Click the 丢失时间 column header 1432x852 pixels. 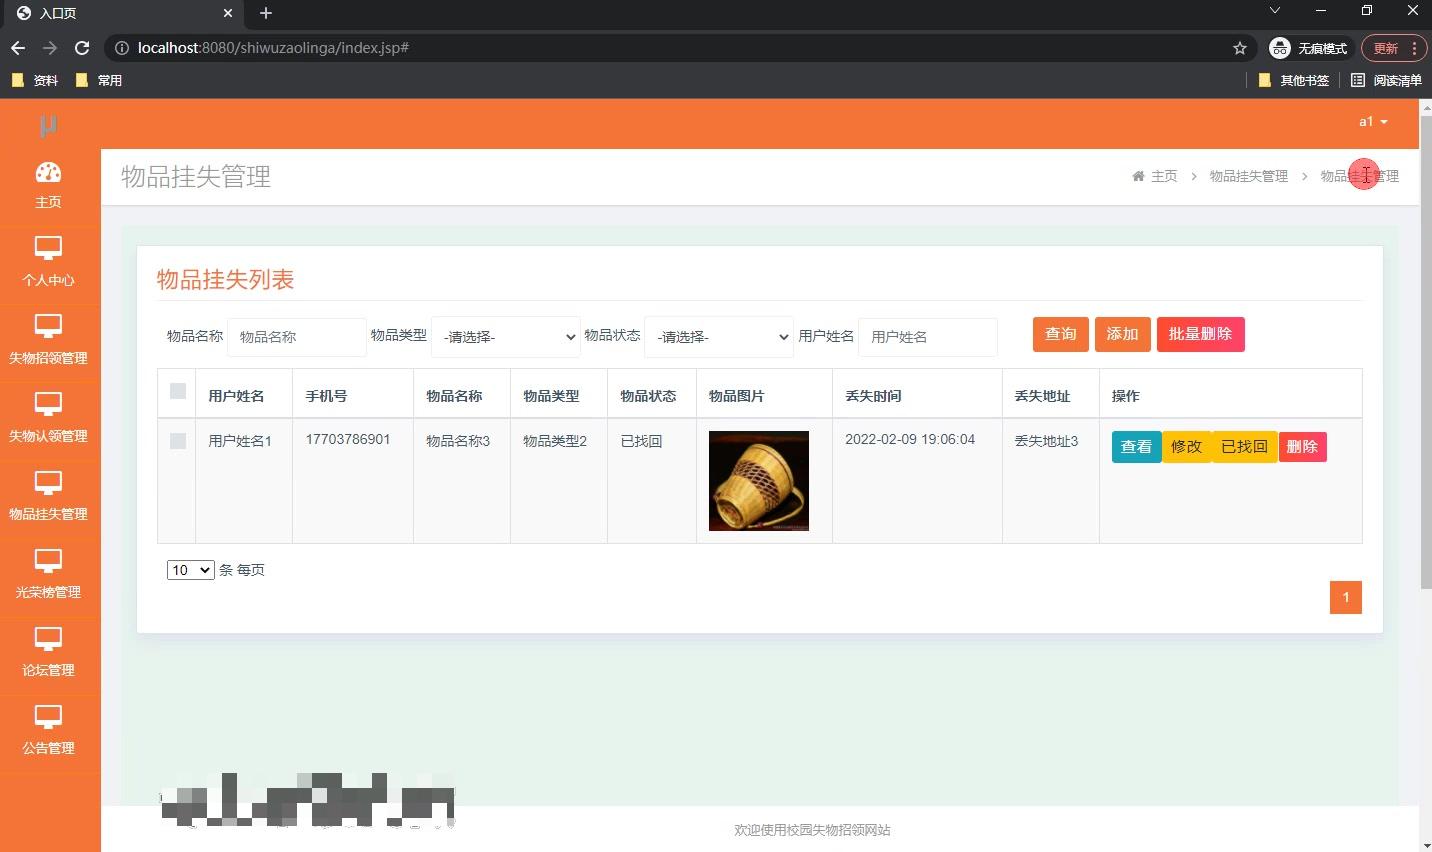(873, 396)
